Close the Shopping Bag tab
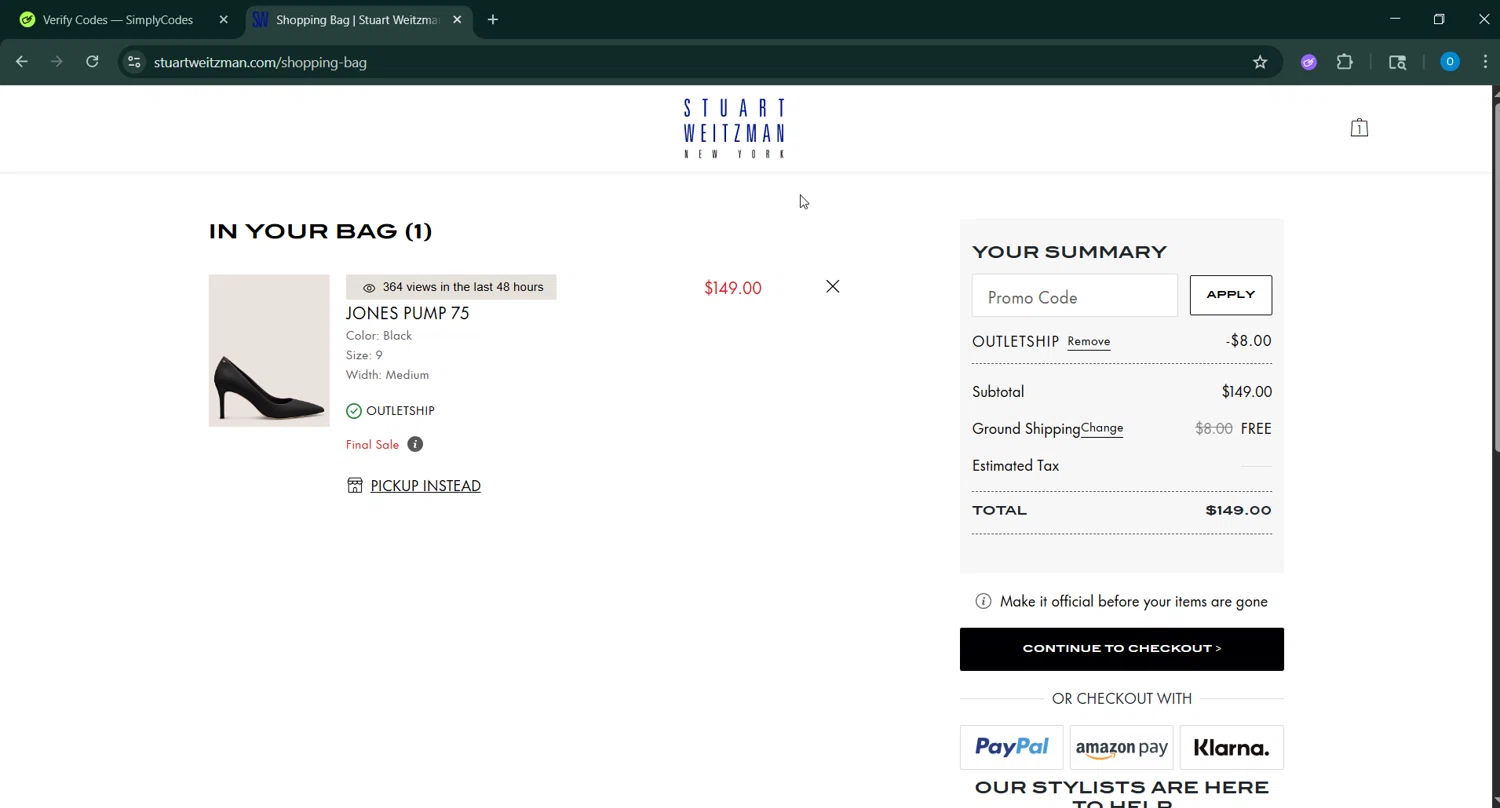The width and height of the screenshot is (1500, 808). (457, 19)
